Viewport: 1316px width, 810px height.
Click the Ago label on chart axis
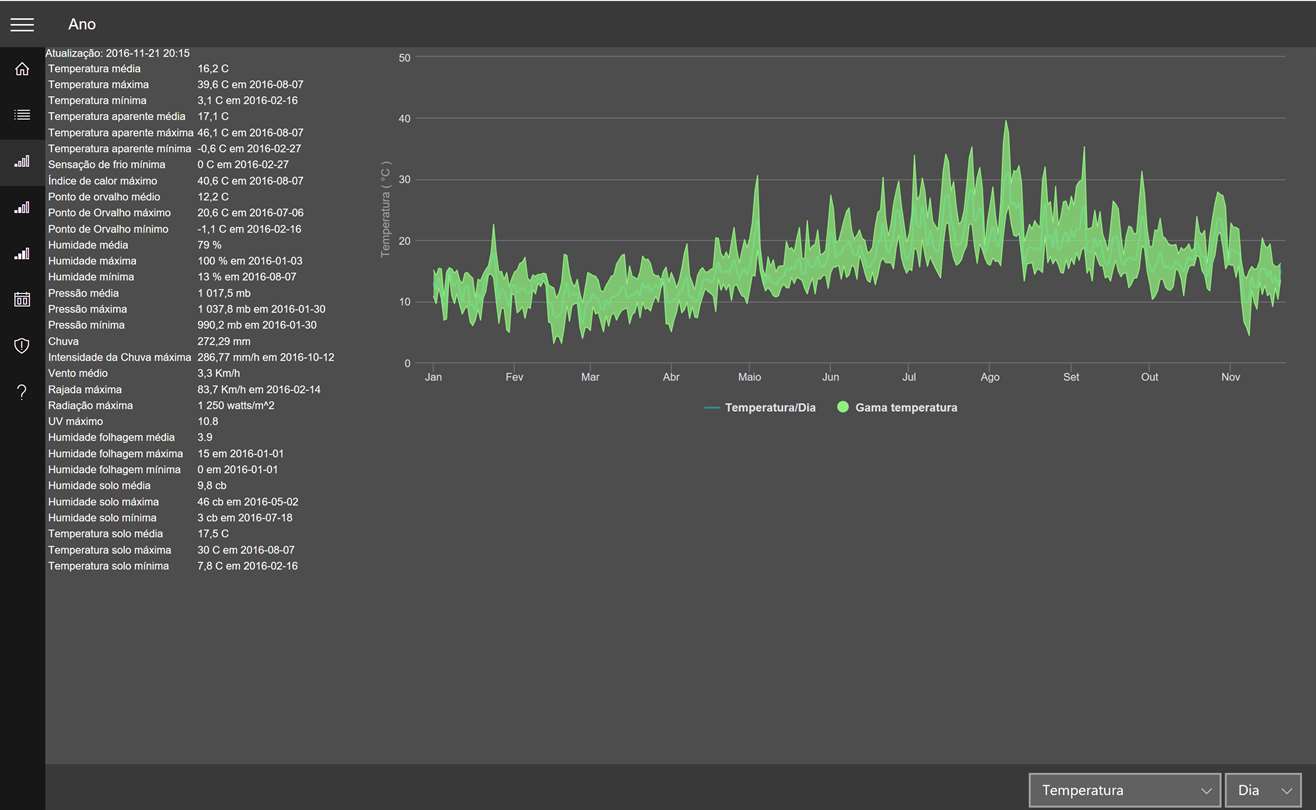pos(990,377)
